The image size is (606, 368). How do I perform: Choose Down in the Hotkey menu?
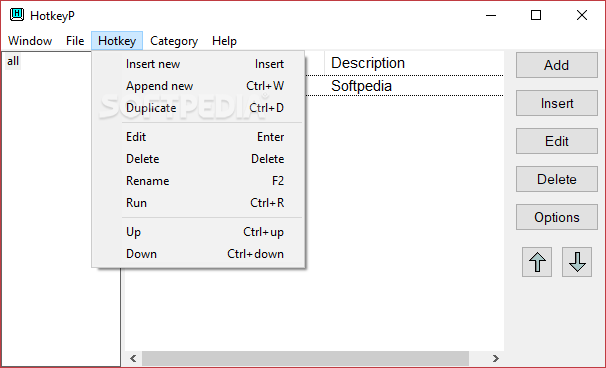198,254
